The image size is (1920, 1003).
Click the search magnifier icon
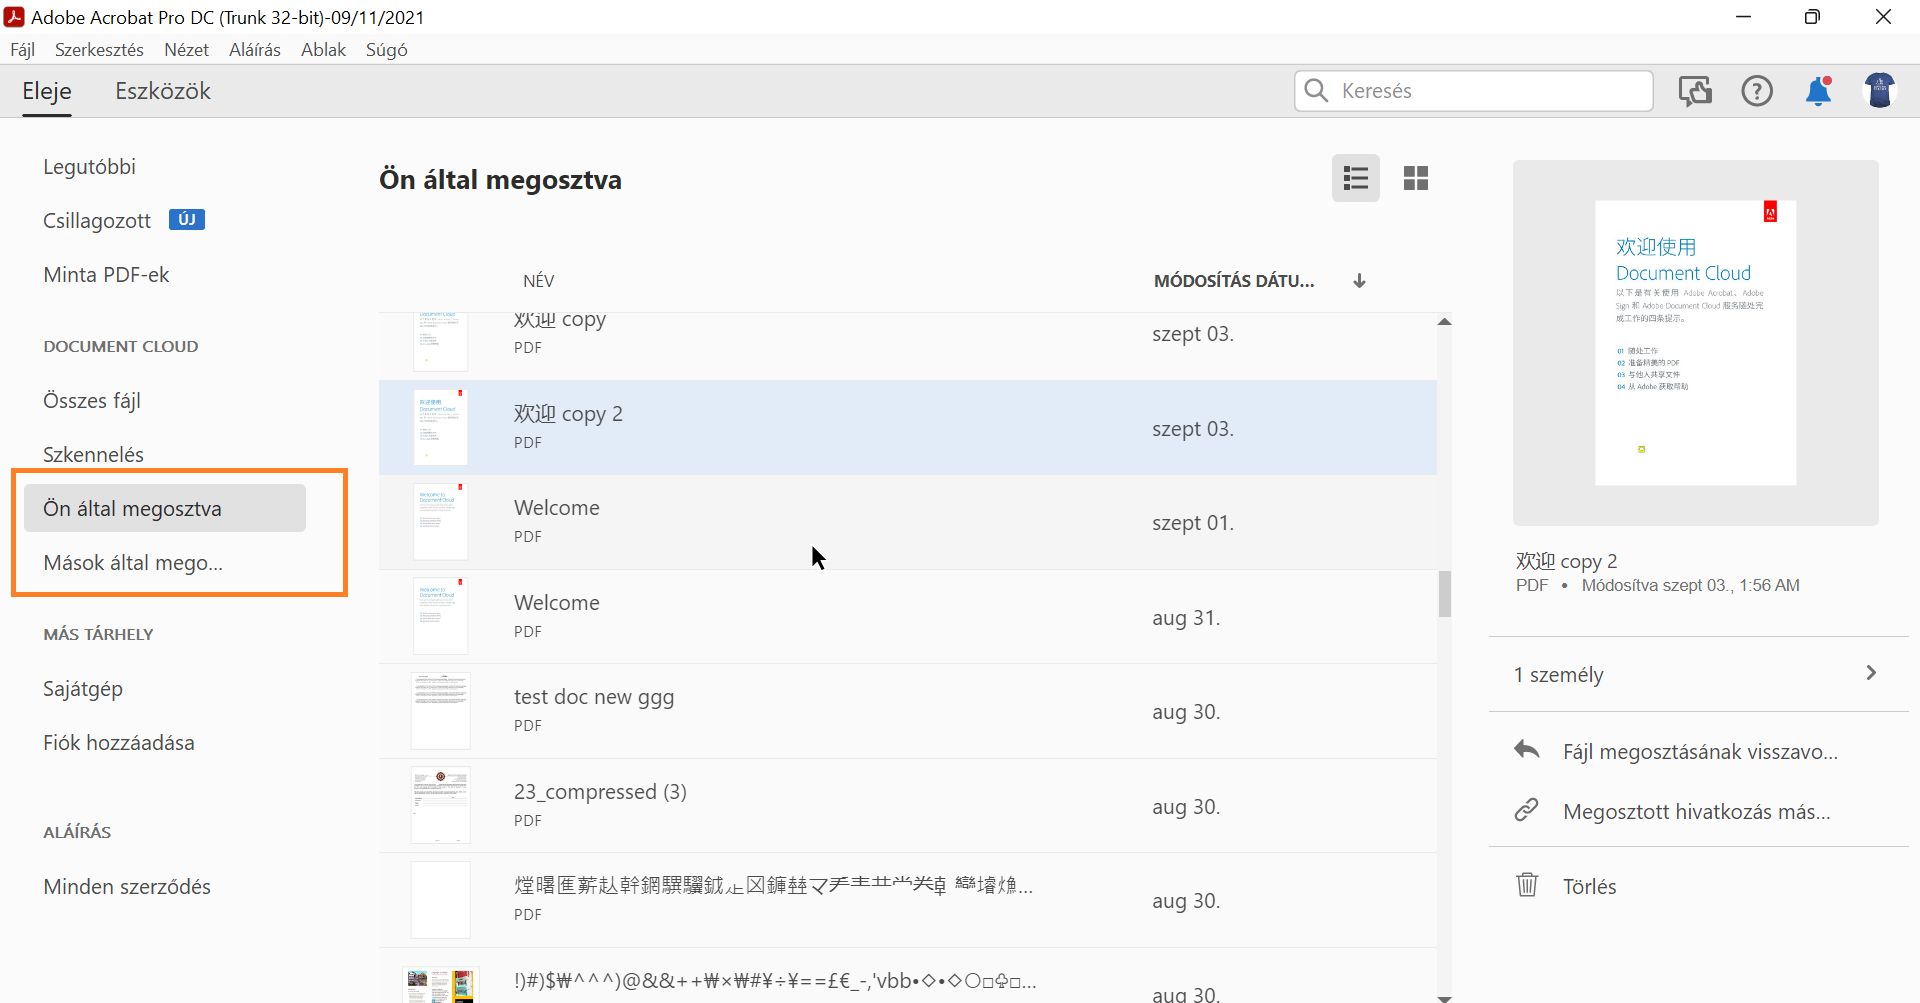(1317, 91)
